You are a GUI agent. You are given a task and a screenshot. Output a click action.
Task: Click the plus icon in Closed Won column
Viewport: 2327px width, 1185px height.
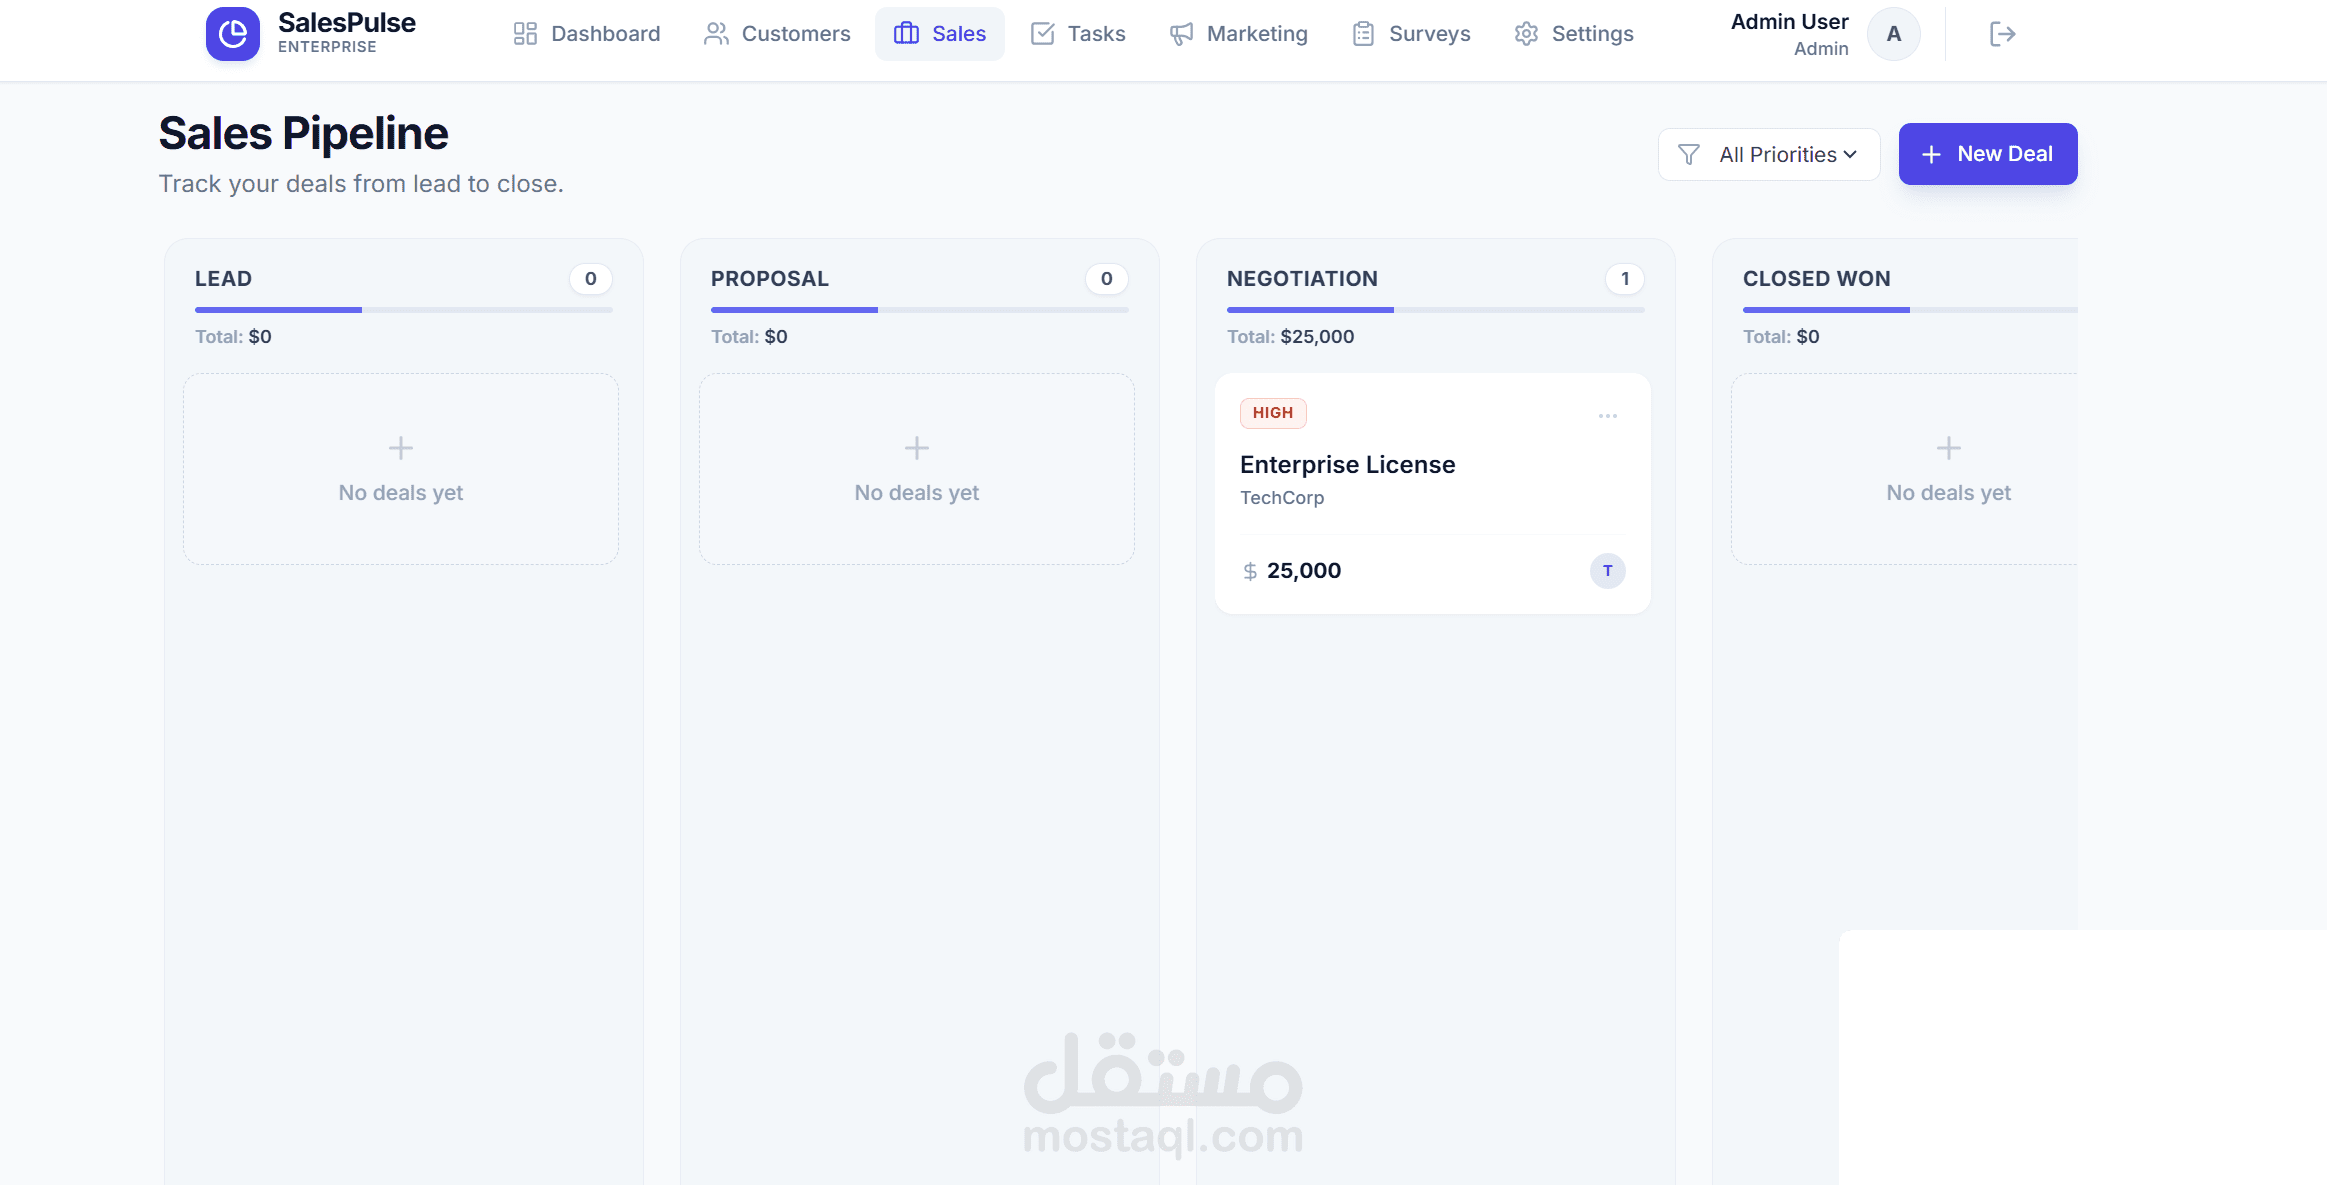point(1948,448)
